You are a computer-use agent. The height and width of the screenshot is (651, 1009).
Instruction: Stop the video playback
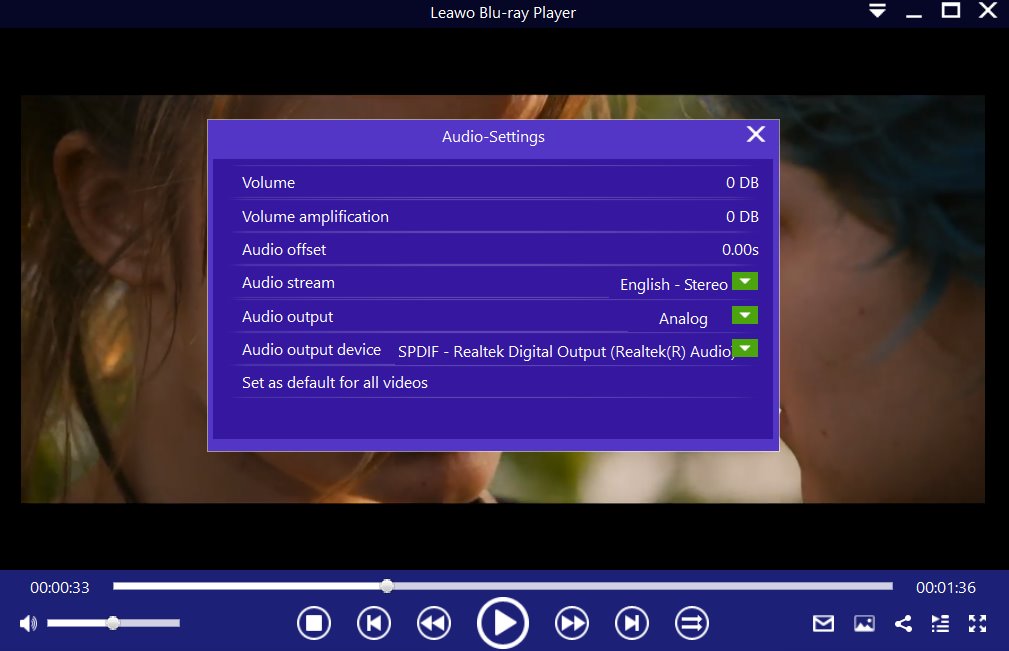point(314,622)
